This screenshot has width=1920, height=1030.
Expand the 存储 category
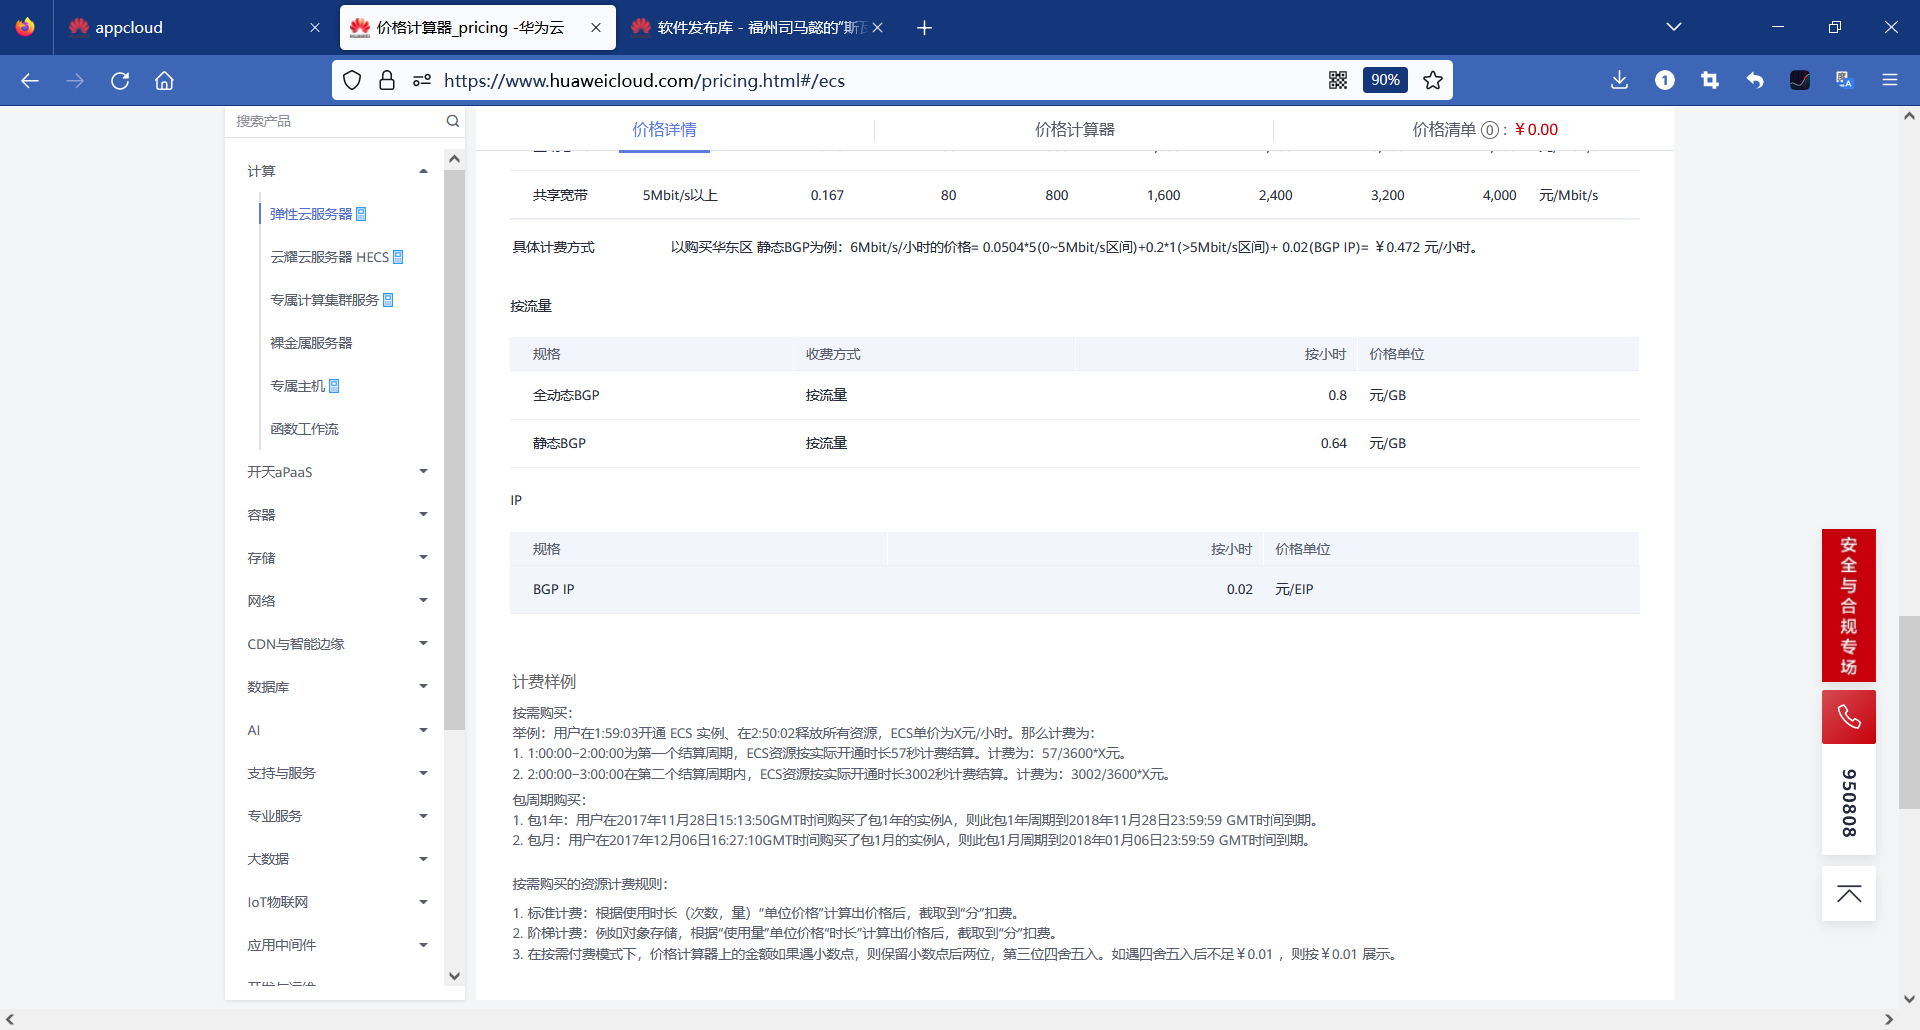pyautogui.click(x=423, y=558)
